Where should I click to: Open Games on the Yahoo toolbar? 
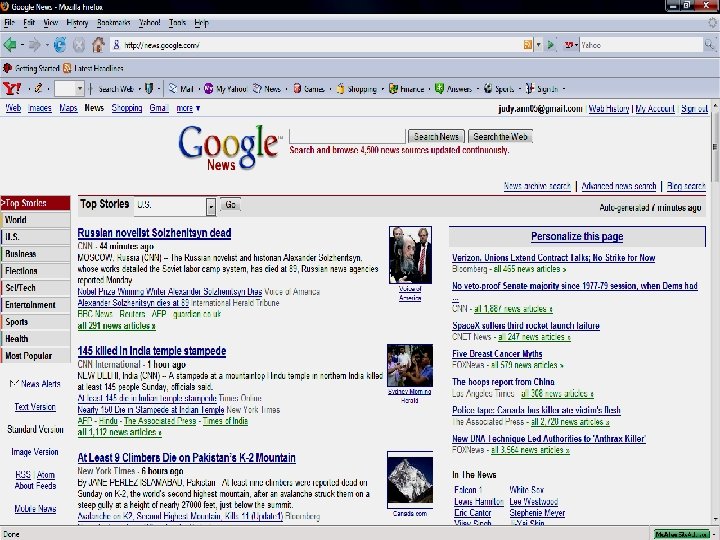(309, 89)
